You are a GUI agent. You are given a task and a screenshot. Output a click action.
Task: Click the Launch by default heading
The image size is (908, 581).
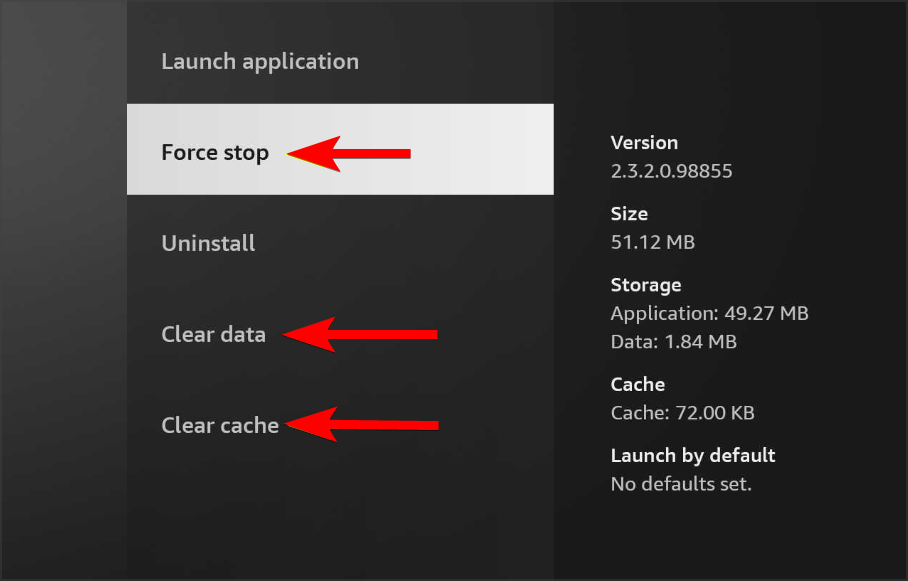click(693, 456)
